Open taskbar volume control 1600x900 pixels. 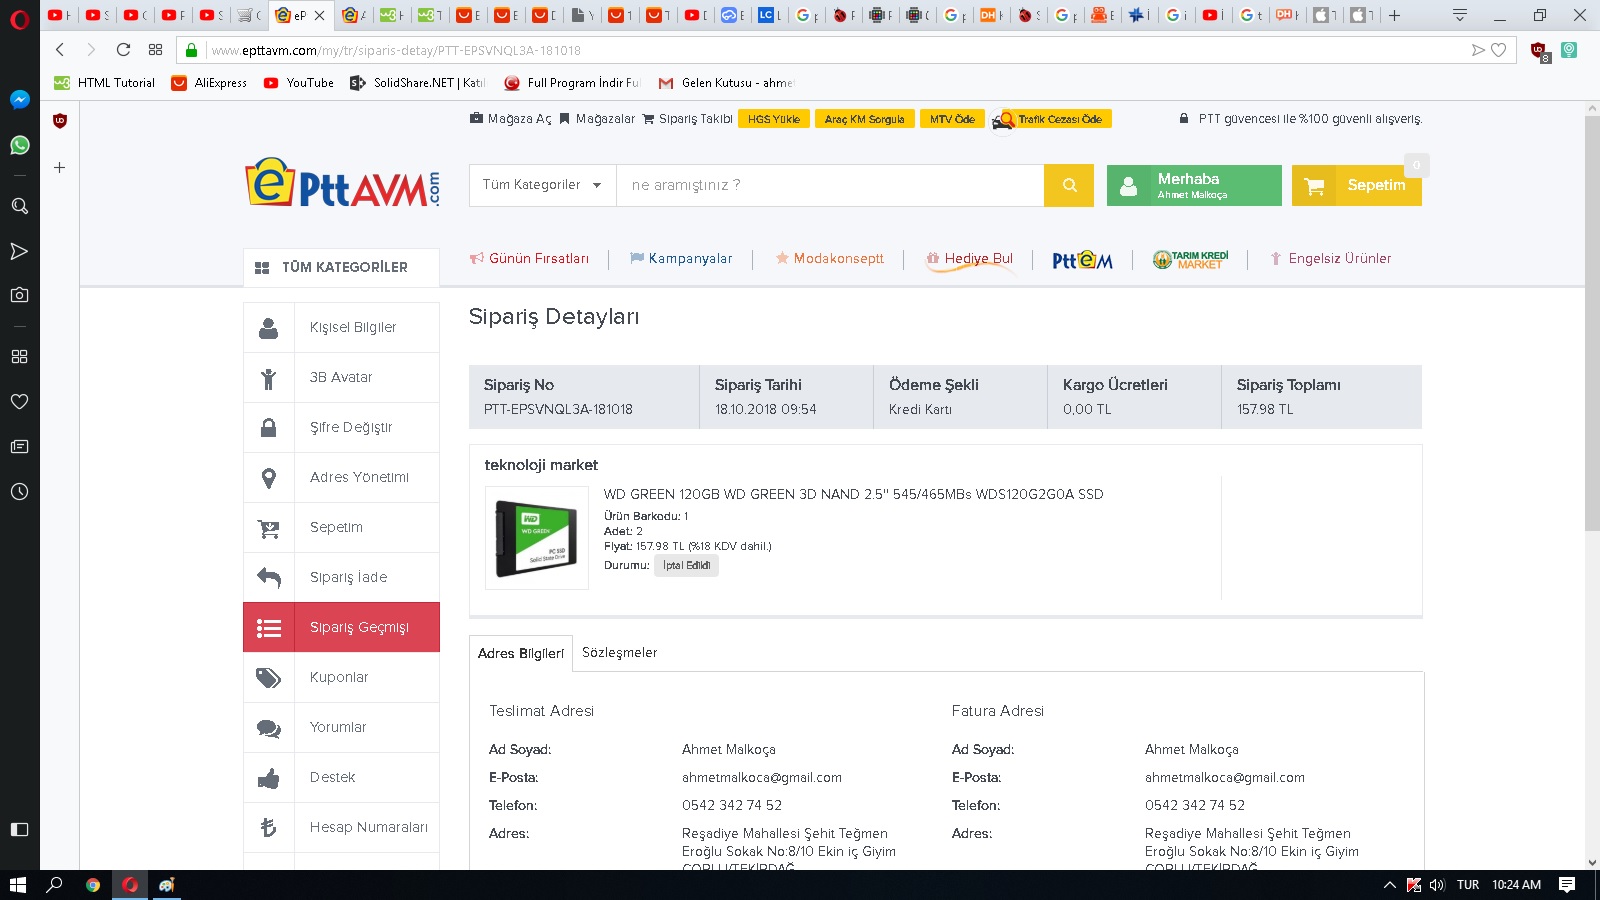1437,885
